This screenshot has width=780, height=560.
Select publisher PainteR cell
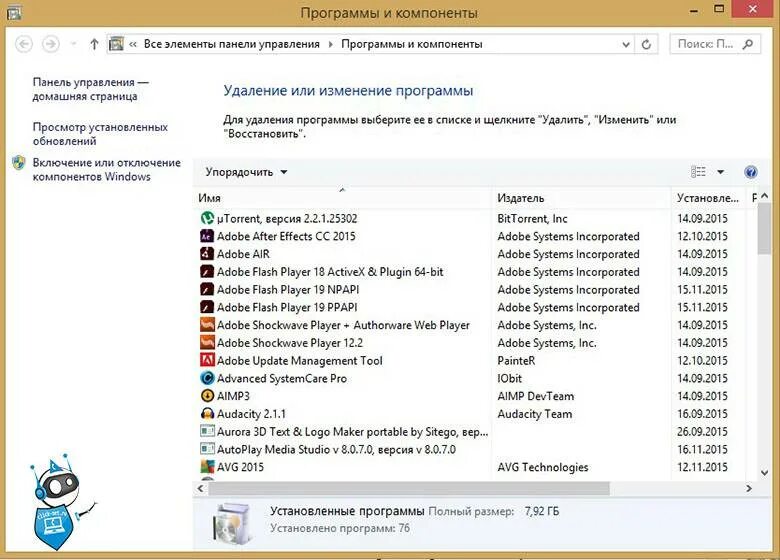[516, 361]
